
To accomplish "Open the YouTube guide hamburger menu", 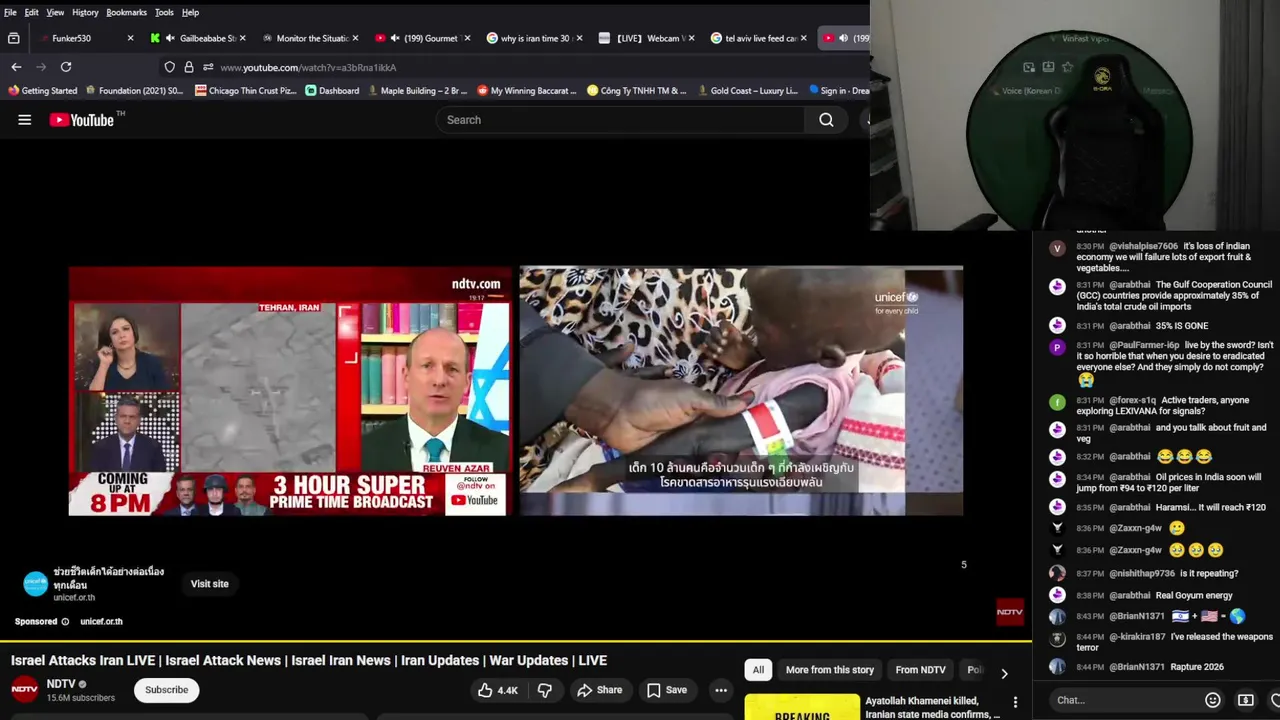I will coord(24,120).
